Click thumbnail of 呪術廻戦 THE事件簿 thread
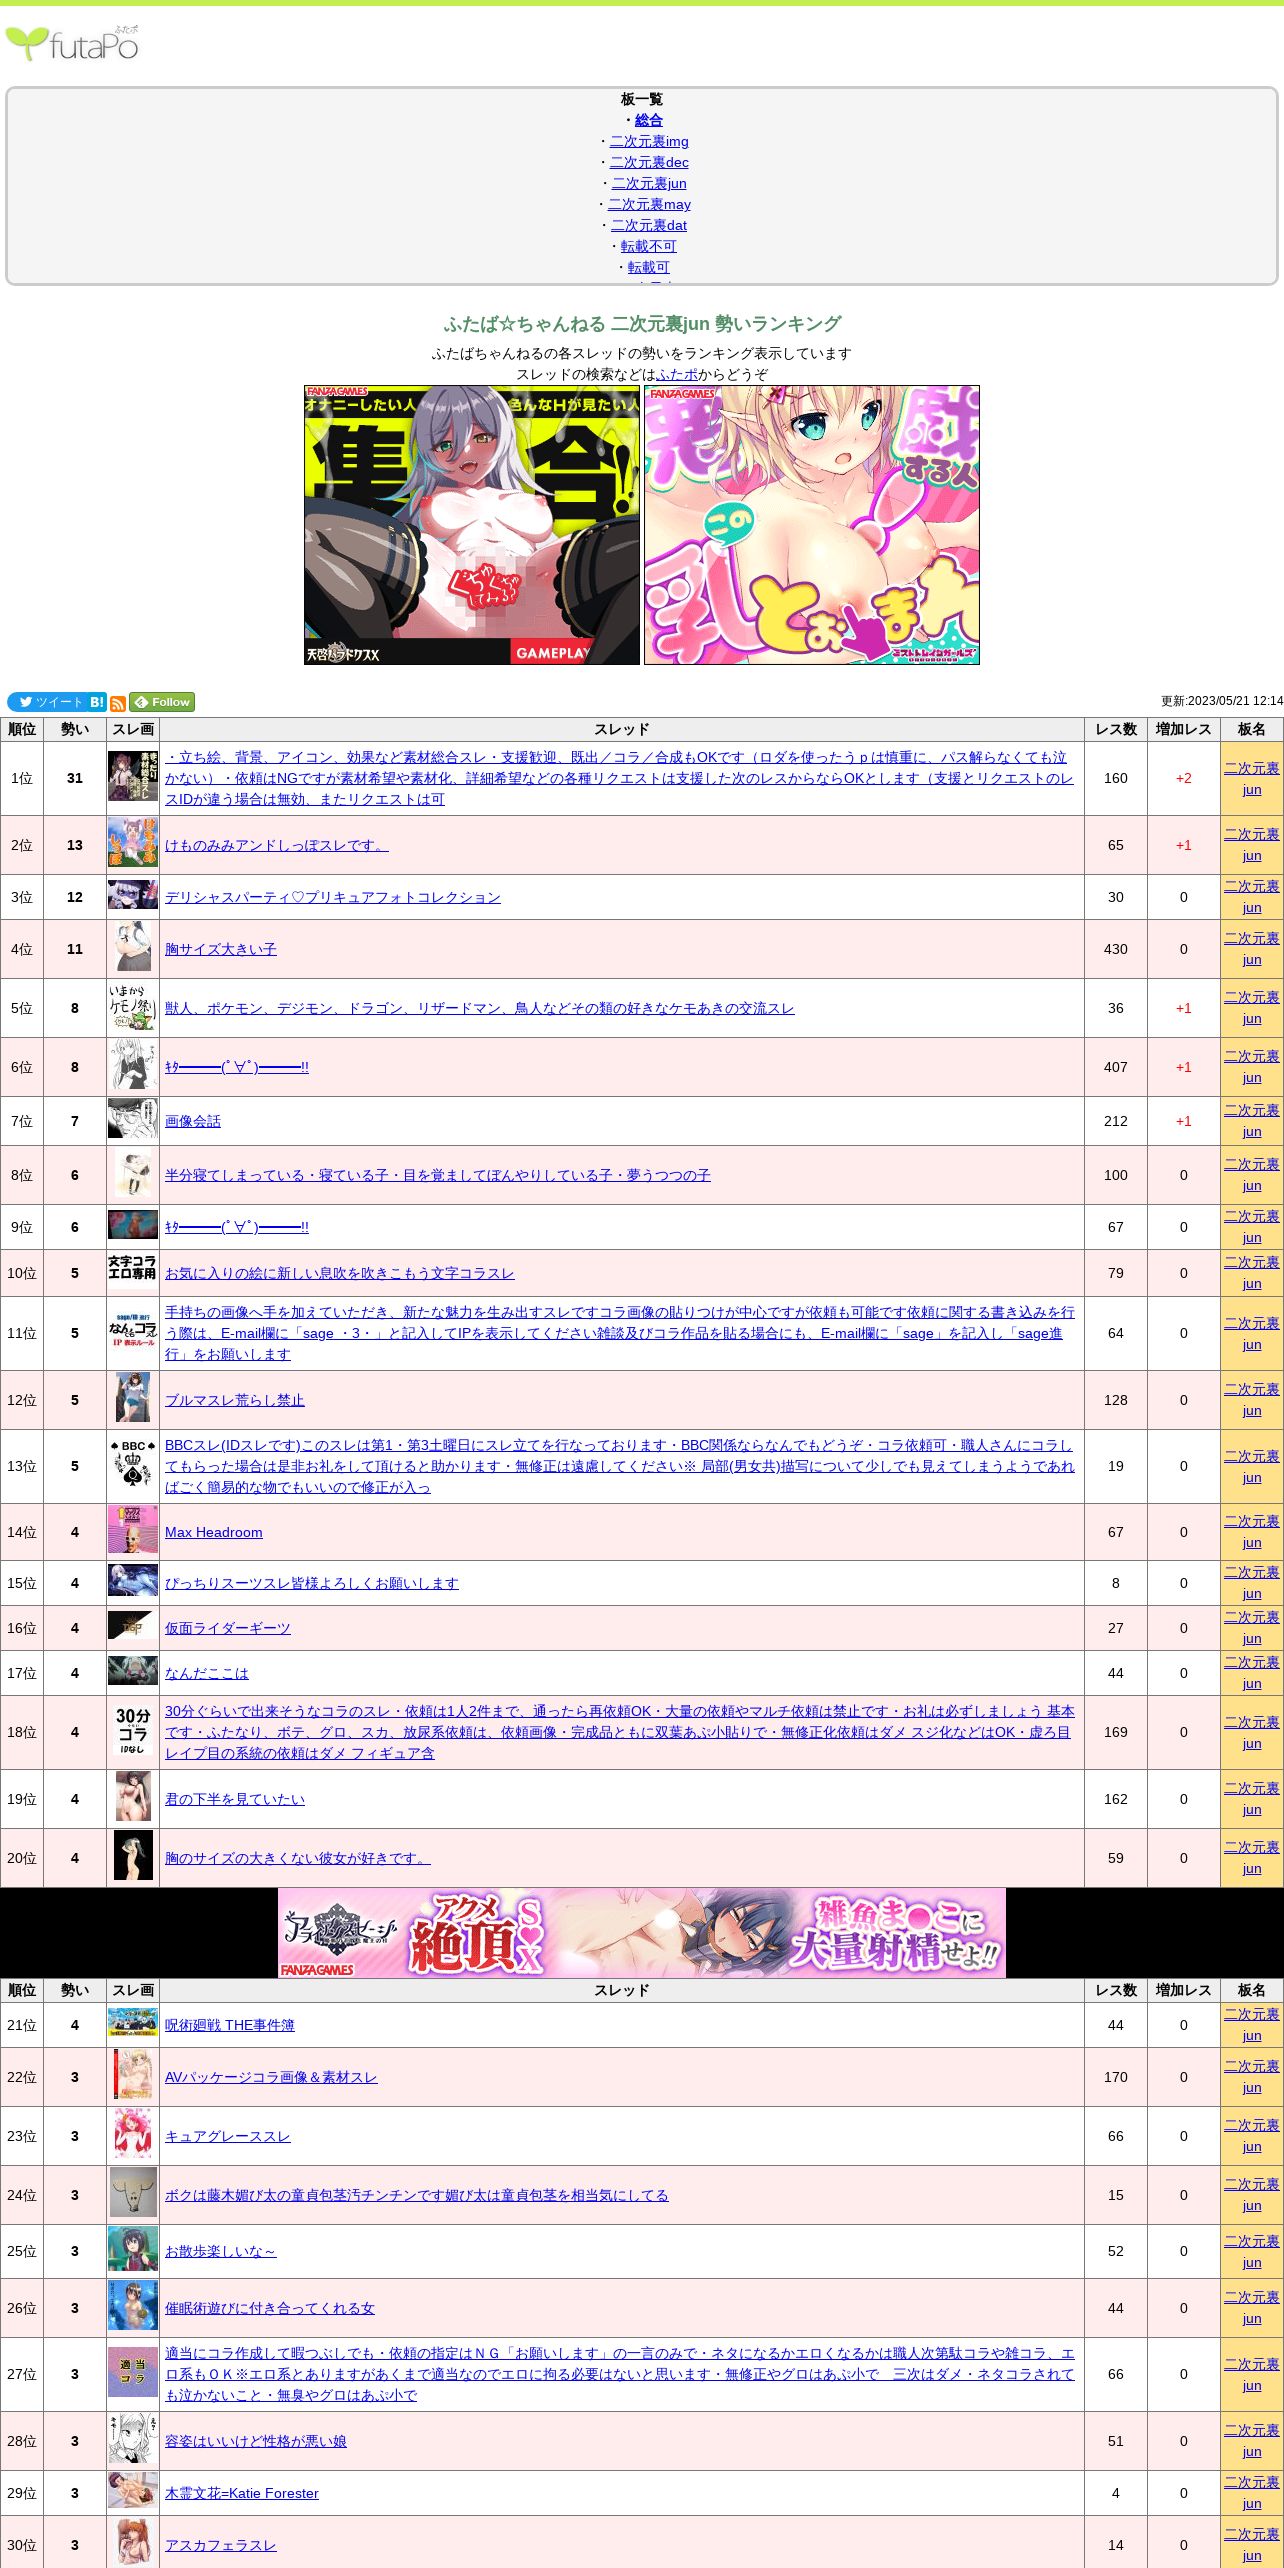1284x2568 pixels. point(133,2022)
